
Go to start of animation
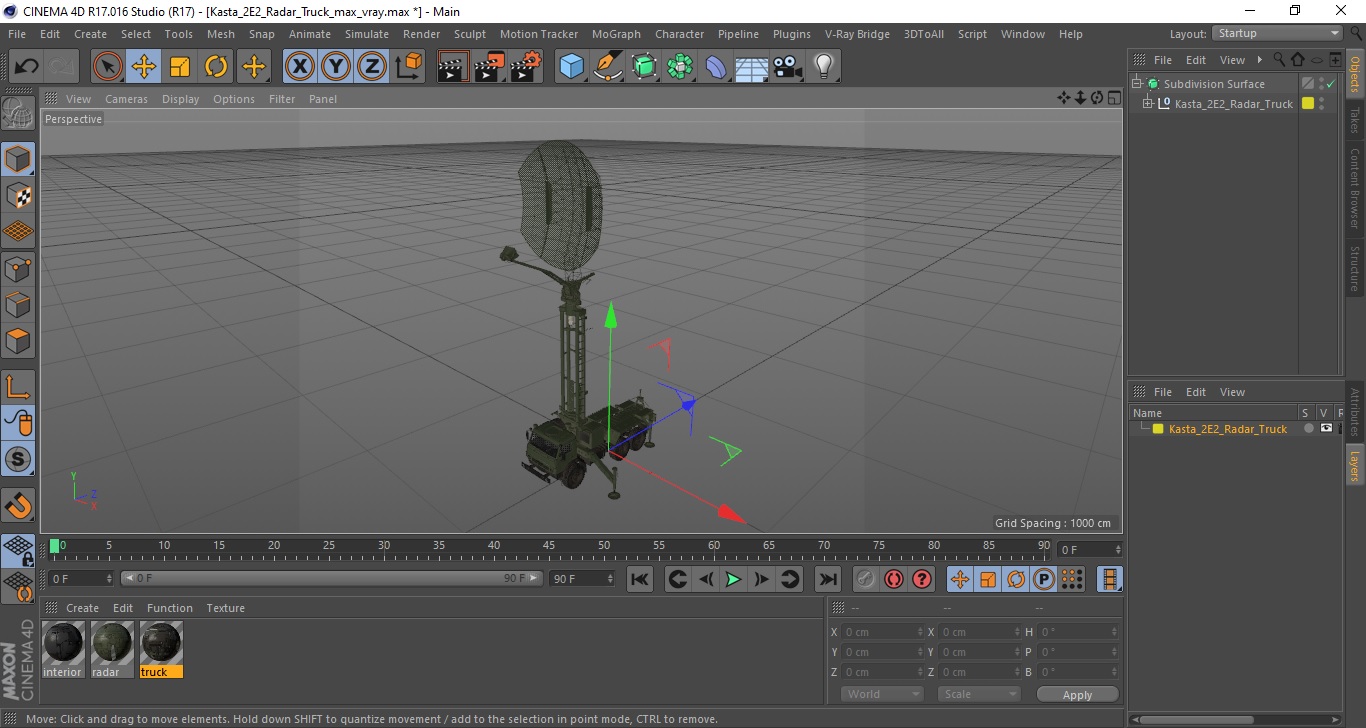(x=640, y=579)
